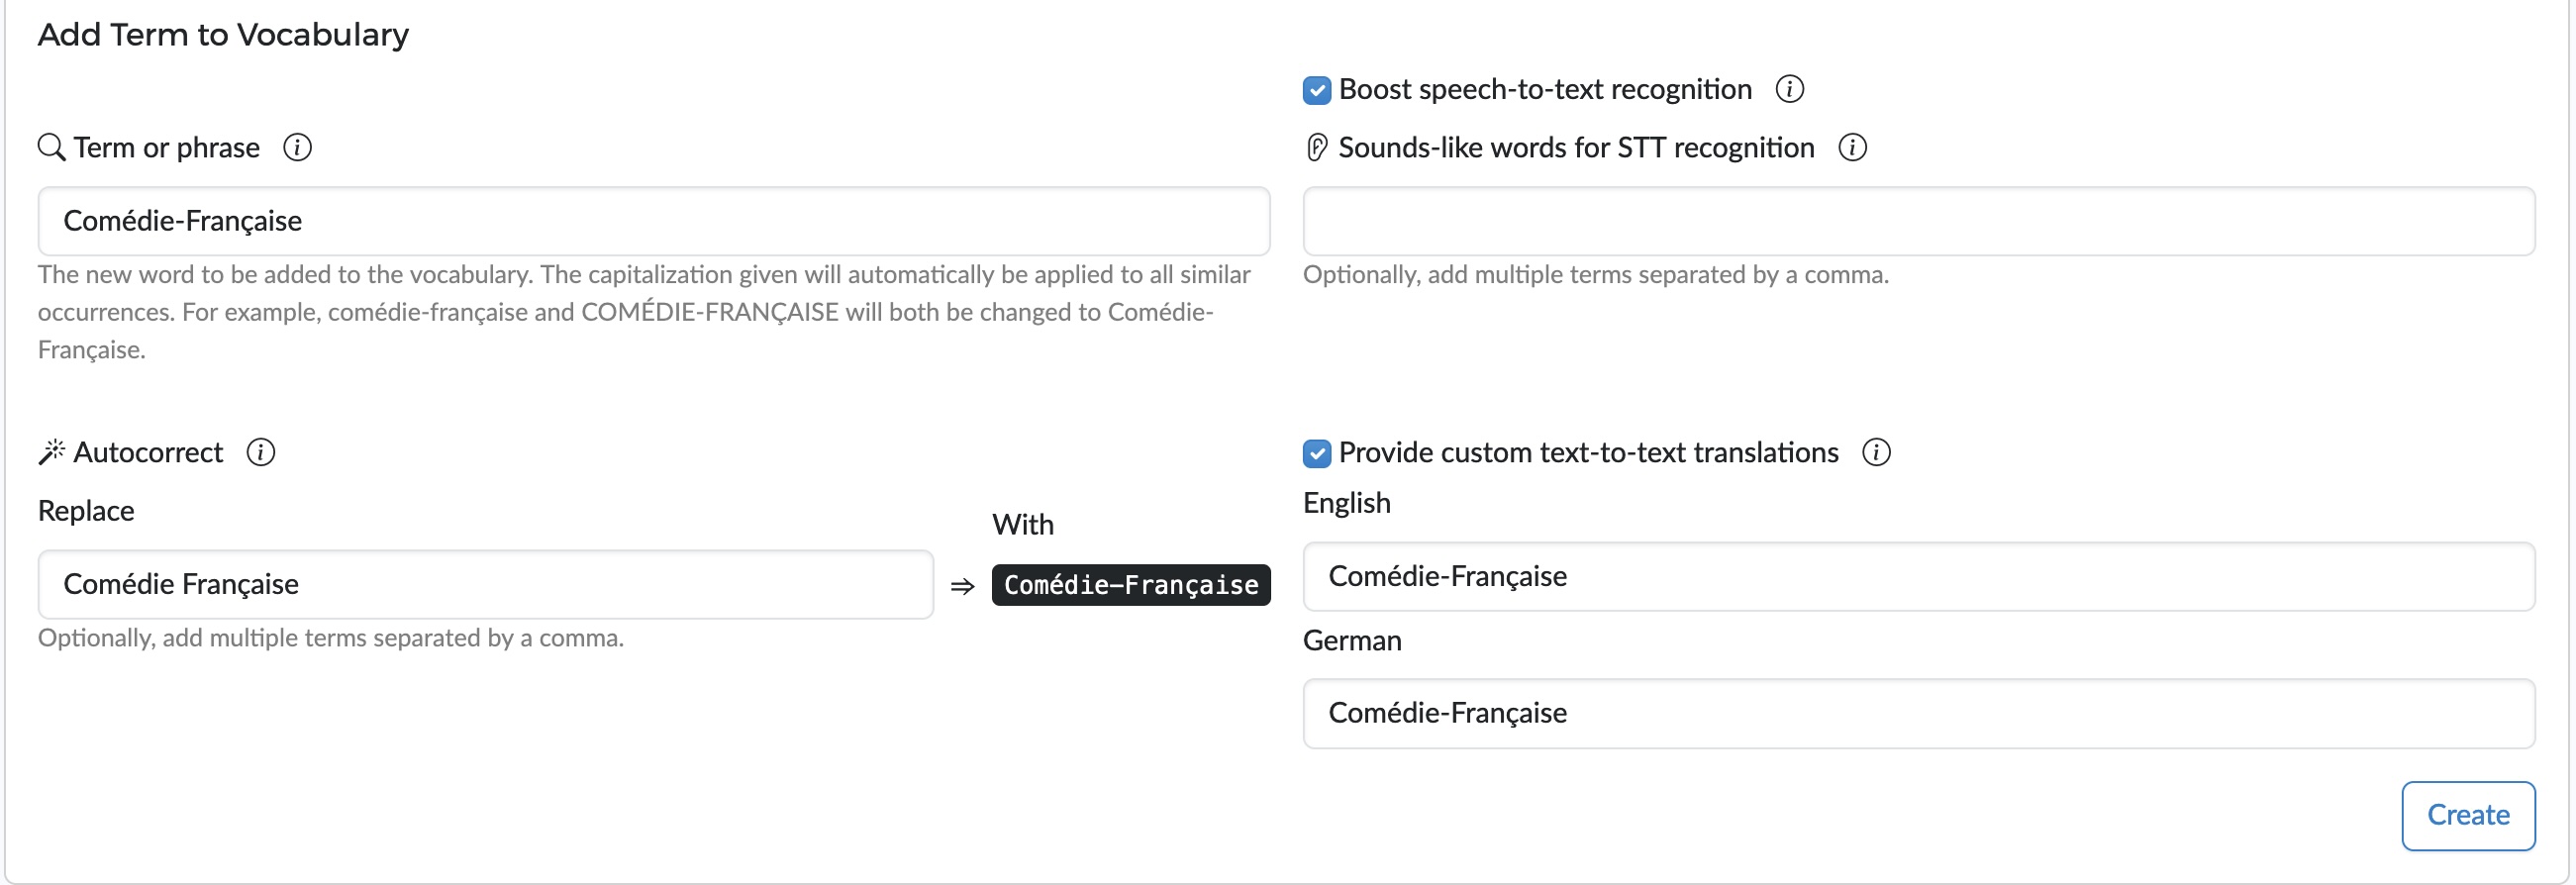Click the German translation input field
The width and height of the screenshot is (2576, 885).
[1918, 713]
